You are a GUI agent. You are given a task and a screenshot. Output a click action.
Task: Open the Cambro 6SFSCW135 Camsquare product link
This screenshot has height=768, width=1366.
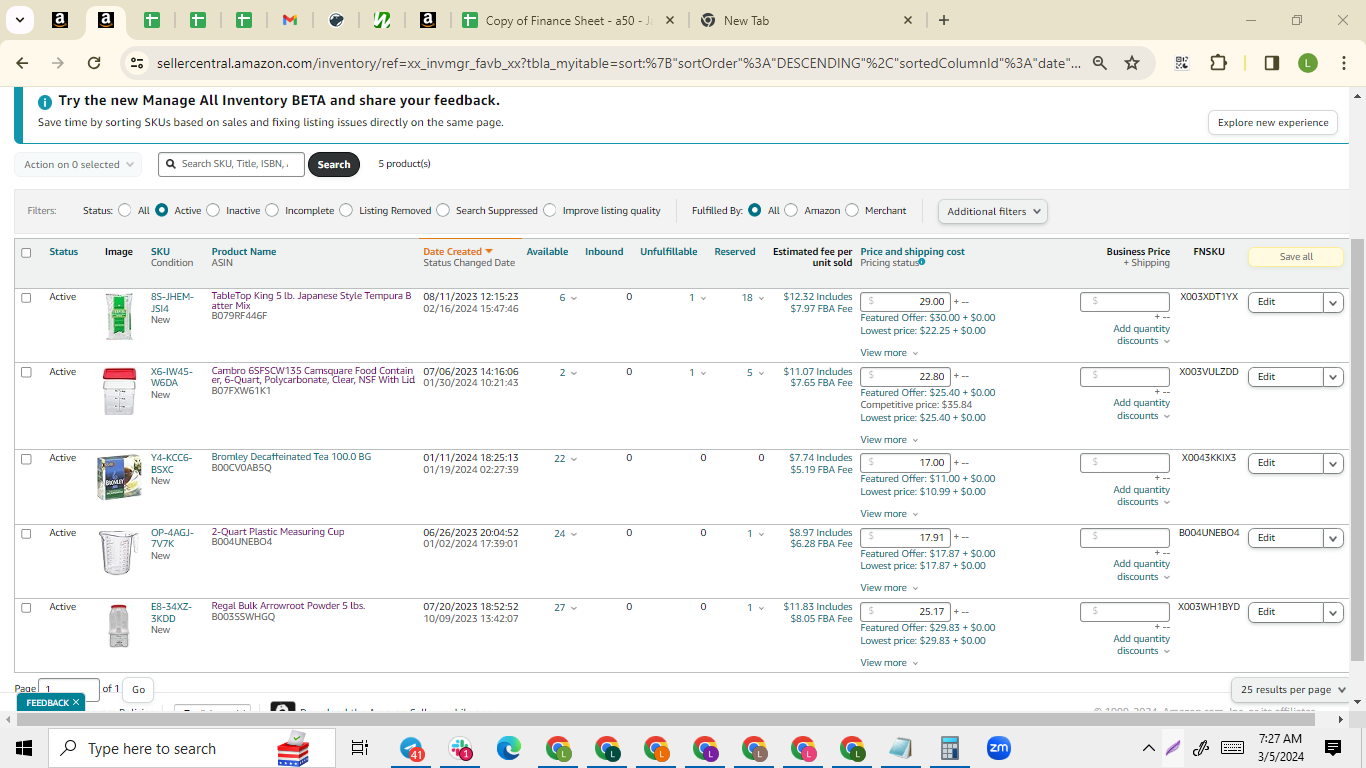[x=312, y=376]
